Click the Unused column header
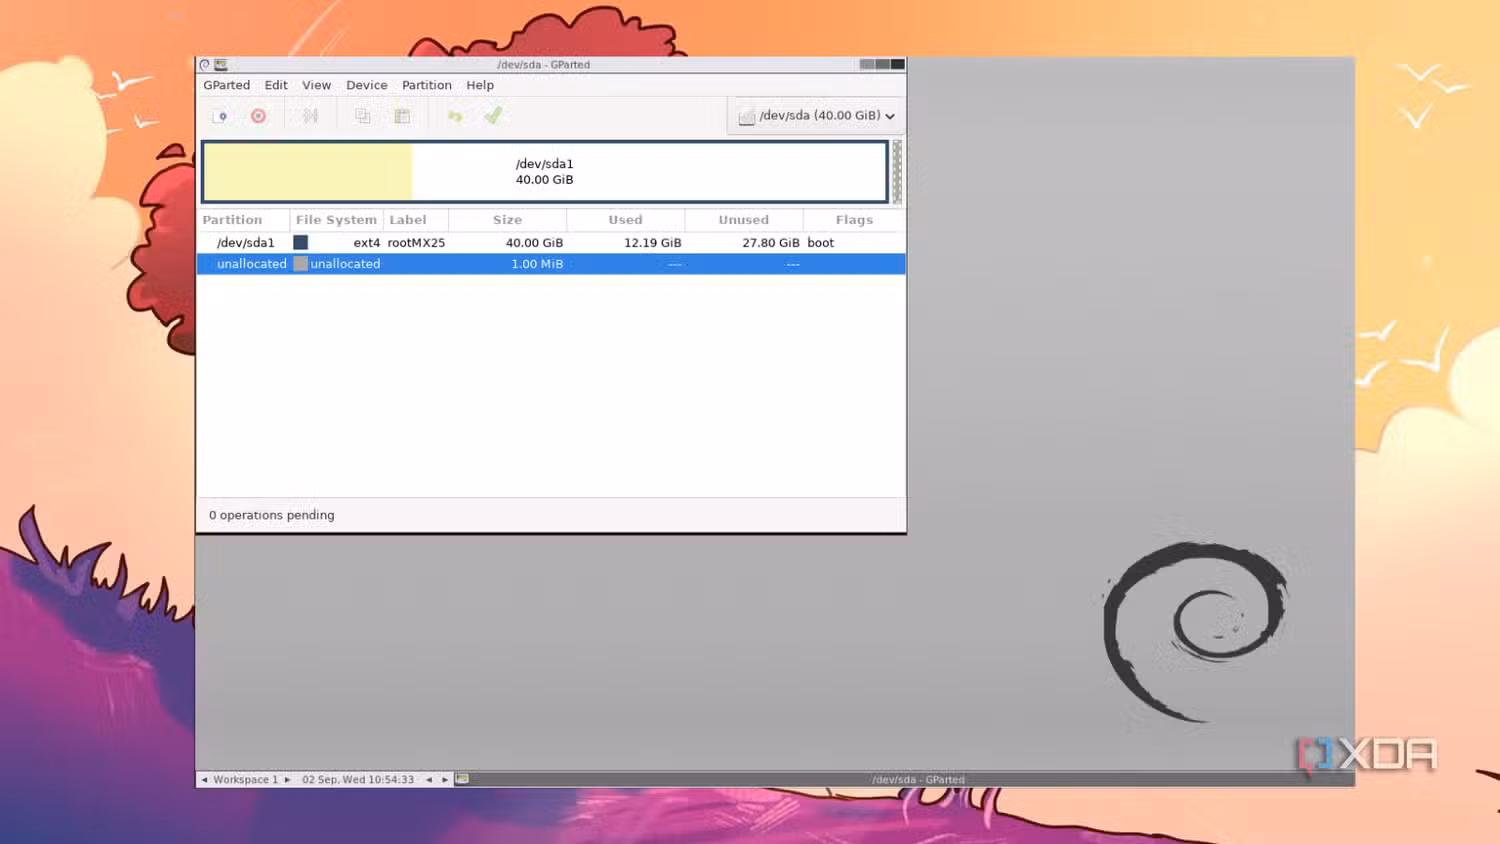This screenshot has height=844, width=1500. [743, 220]
